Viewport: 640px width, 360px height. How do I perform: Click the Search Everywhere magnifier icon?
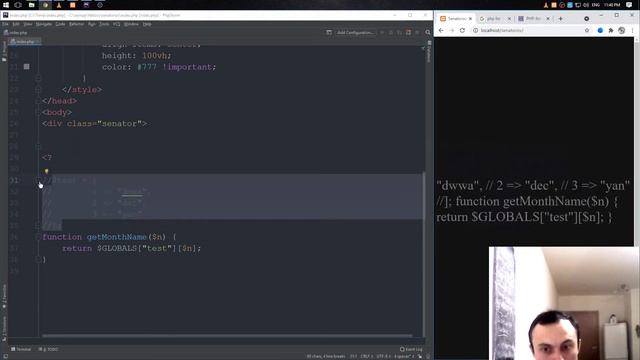pos(428,32)
